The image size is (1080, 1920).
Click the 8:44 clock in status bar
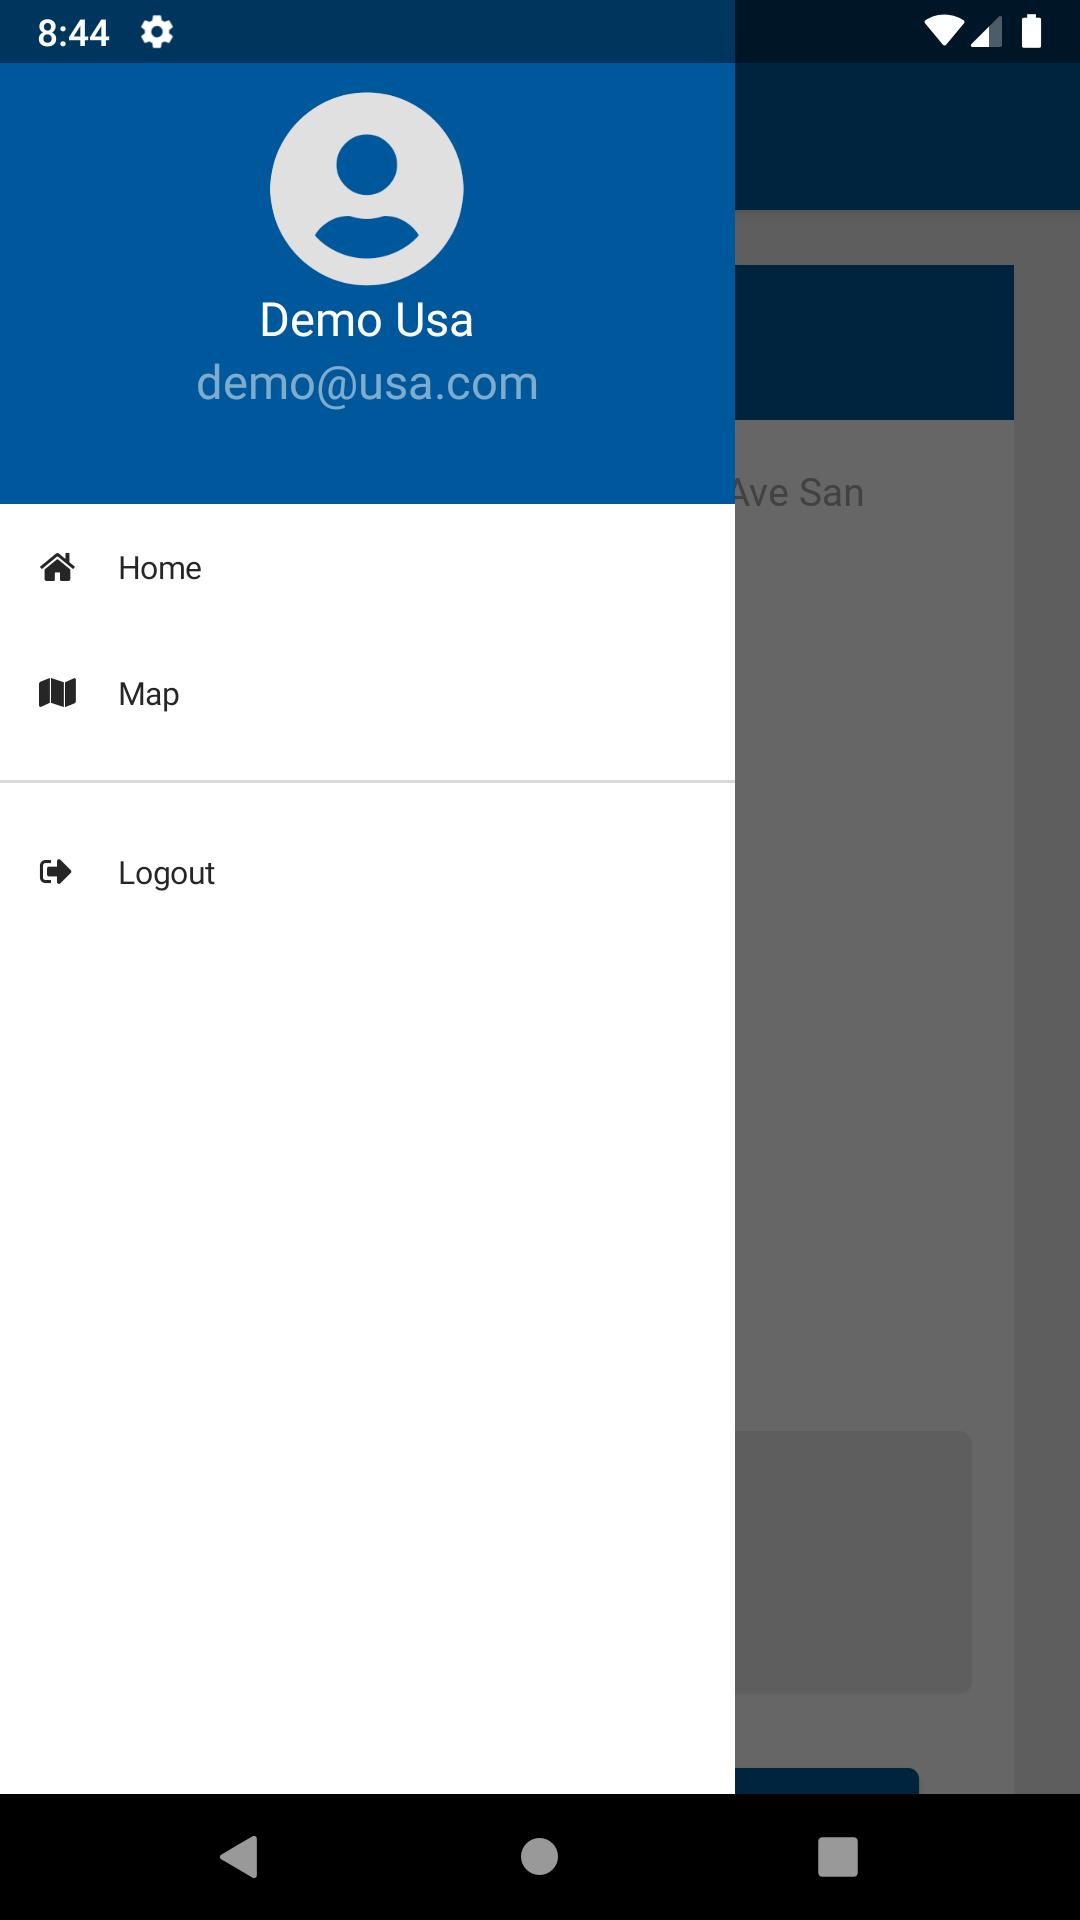coord(73,33)
